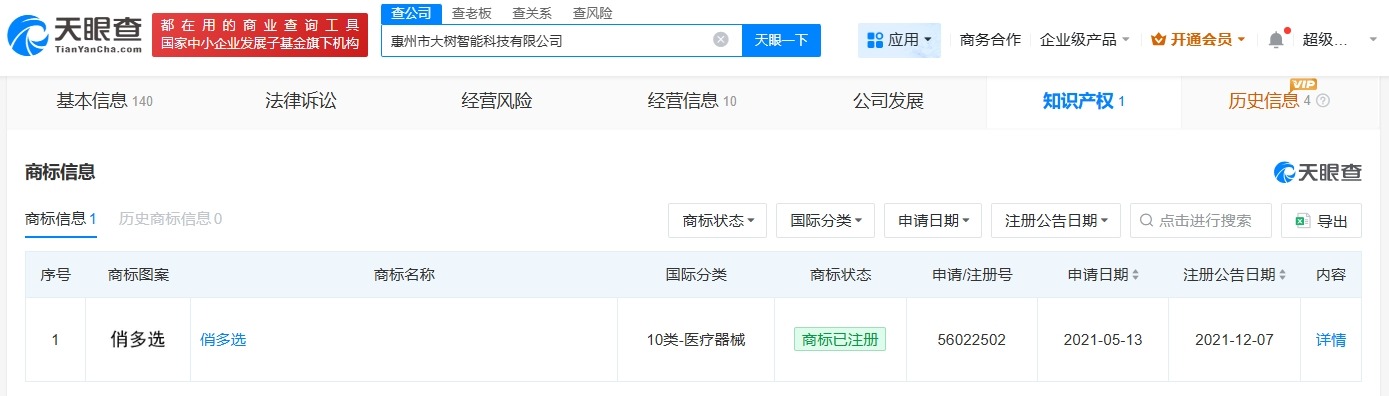This screenshot has width=1389, height=396.
Task: Clear the company search field
Action: point(720,40)
